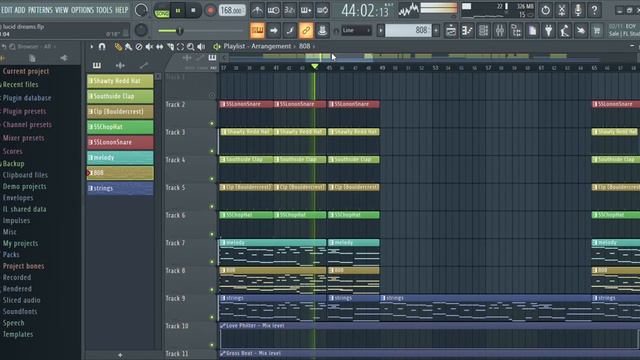Viewport: 640px width, 360px height.
Task: Stop playback with the stop button
Action: 193,11
